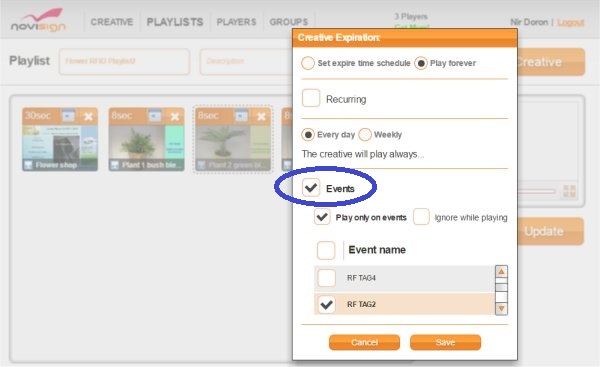Click the playlist name input field
This screenshot has height=367, width=600.
124,61
